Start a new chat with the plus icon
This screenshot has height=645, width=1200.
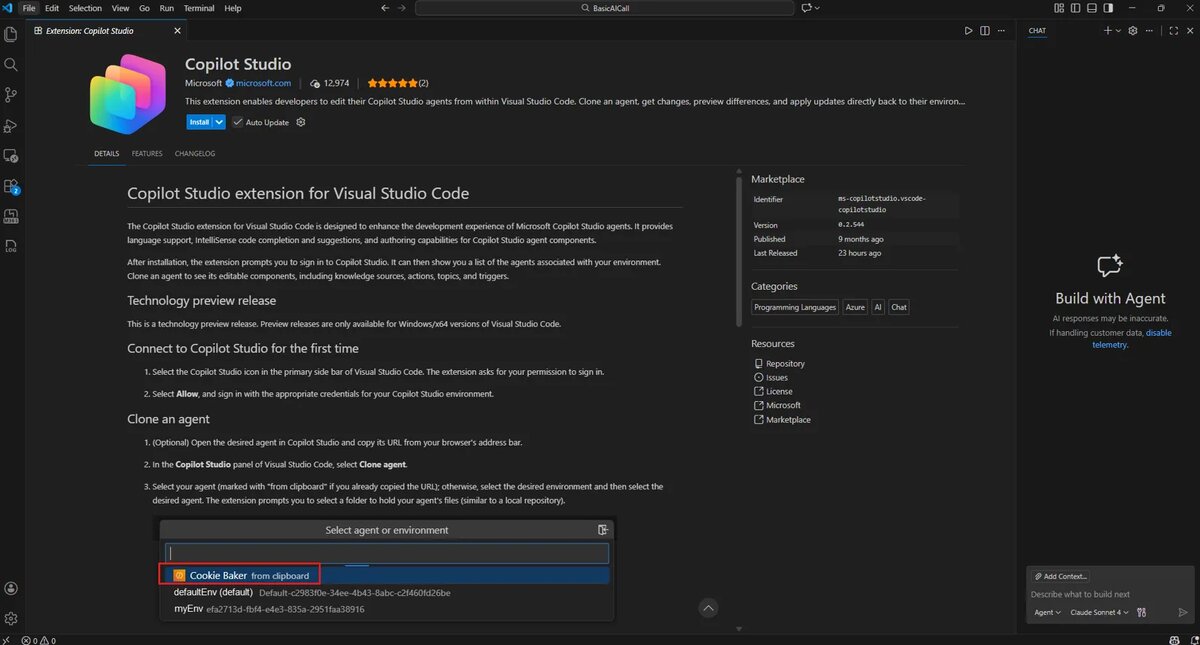(1106, 30)
